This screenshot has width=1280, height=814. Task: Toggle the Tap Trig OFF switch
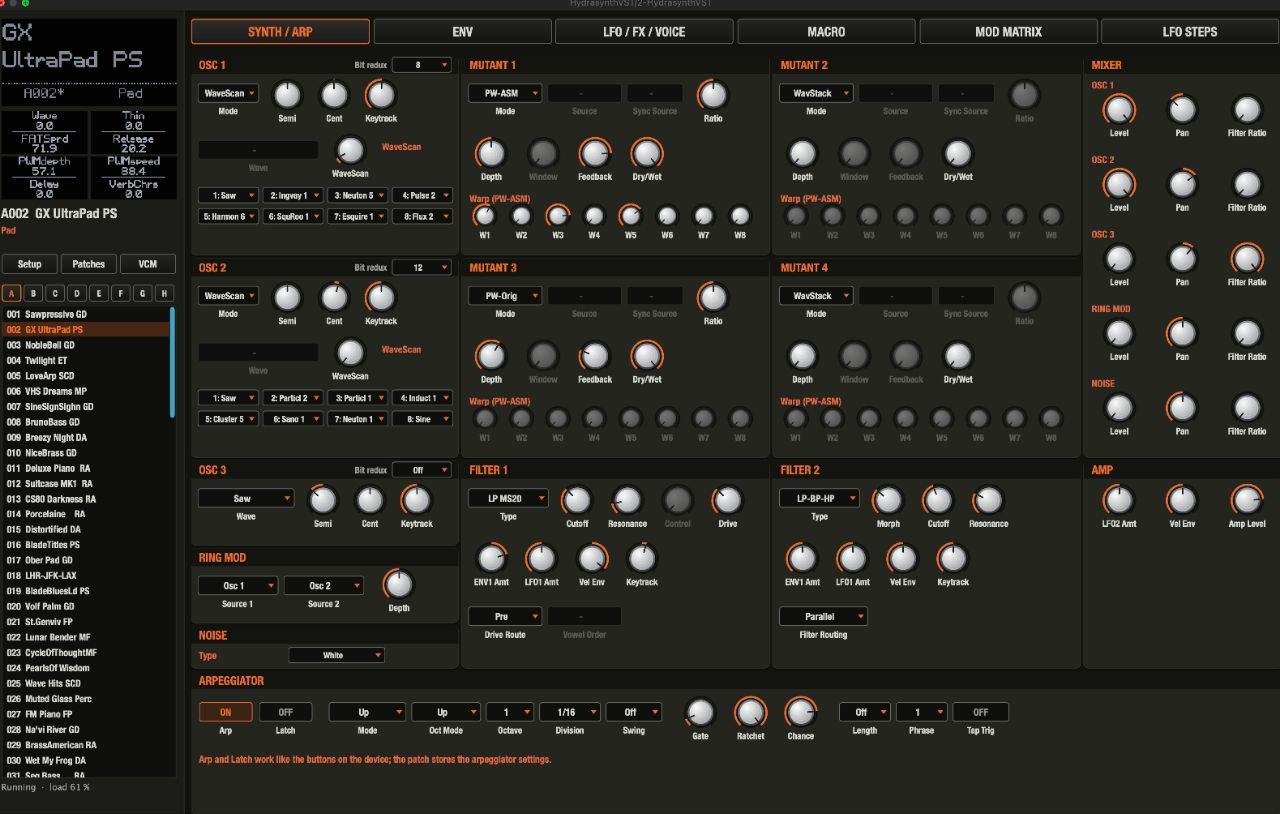(x=980, y=712)
